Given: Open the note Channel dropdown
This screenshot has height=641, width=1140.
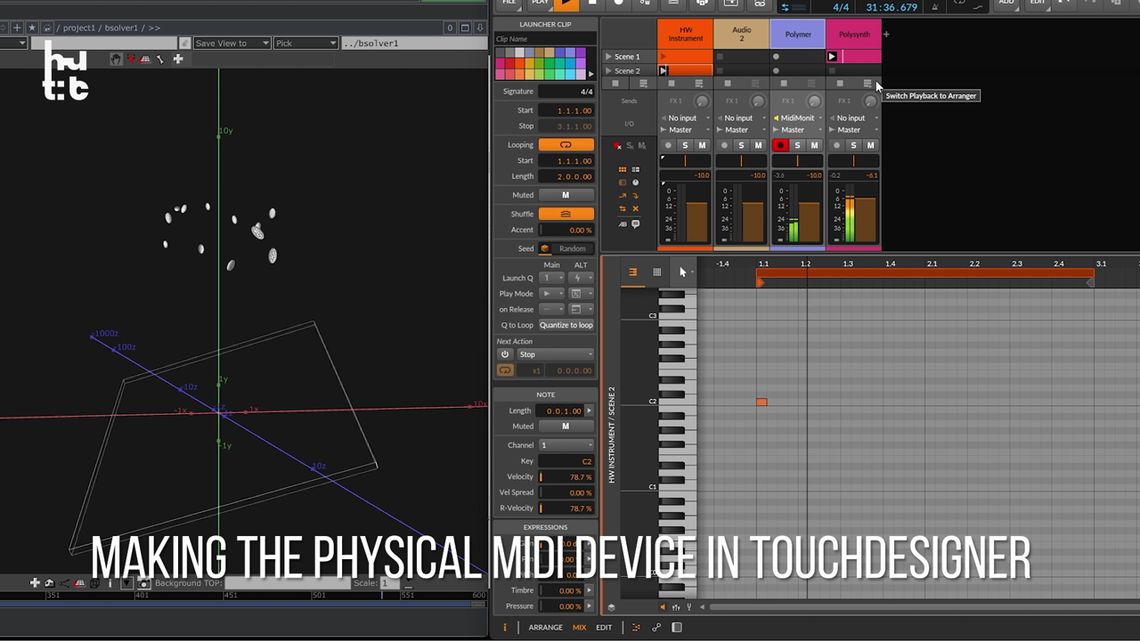Looking at the screenshot, I should (x=566, y=445).
